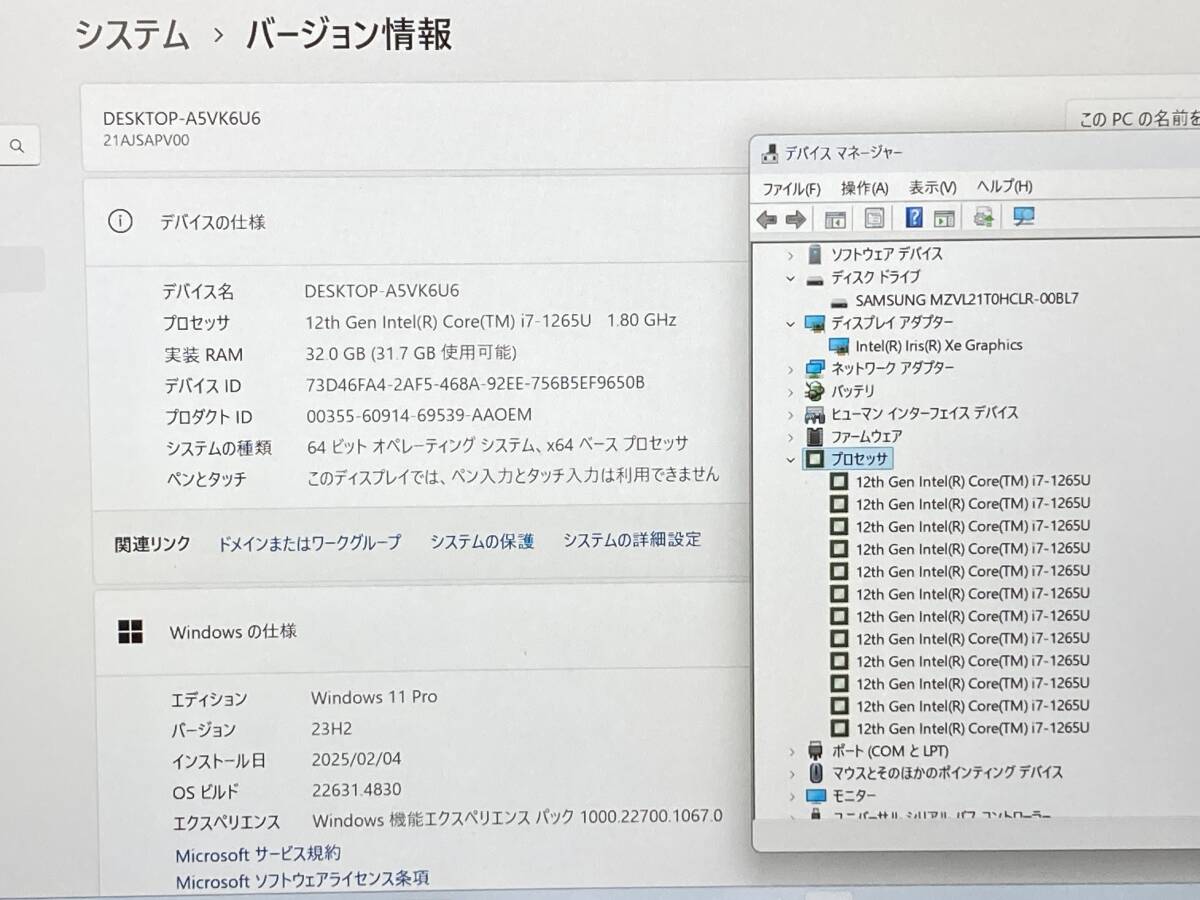This screenshot has width=1200, height=900.
Task: Click the ファームウェア chip icon
Action: pos(815,436)
